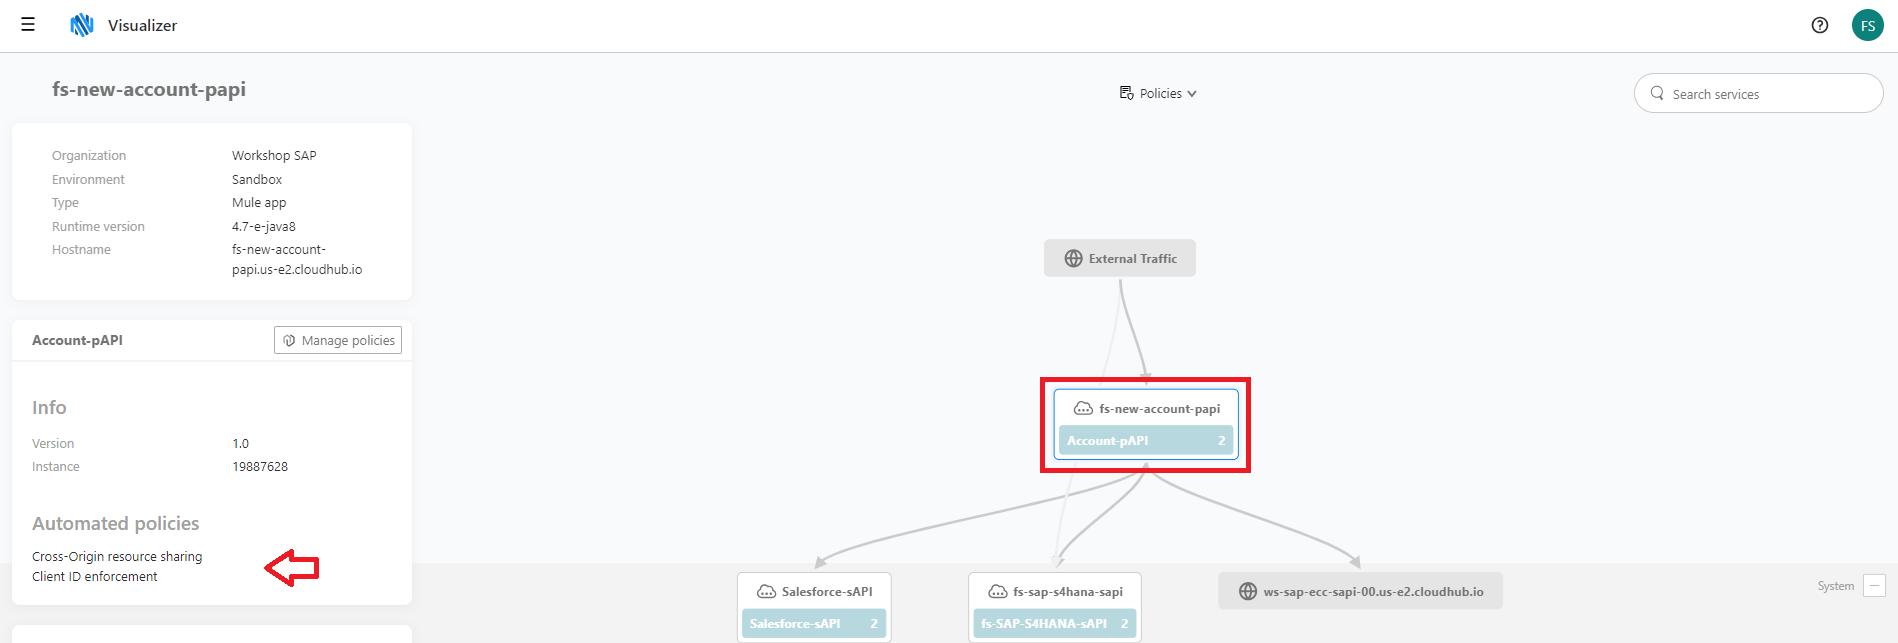Click the policy count 2 on fs-SAP-S4HANA-sAPI bar

pos(1124,623)
